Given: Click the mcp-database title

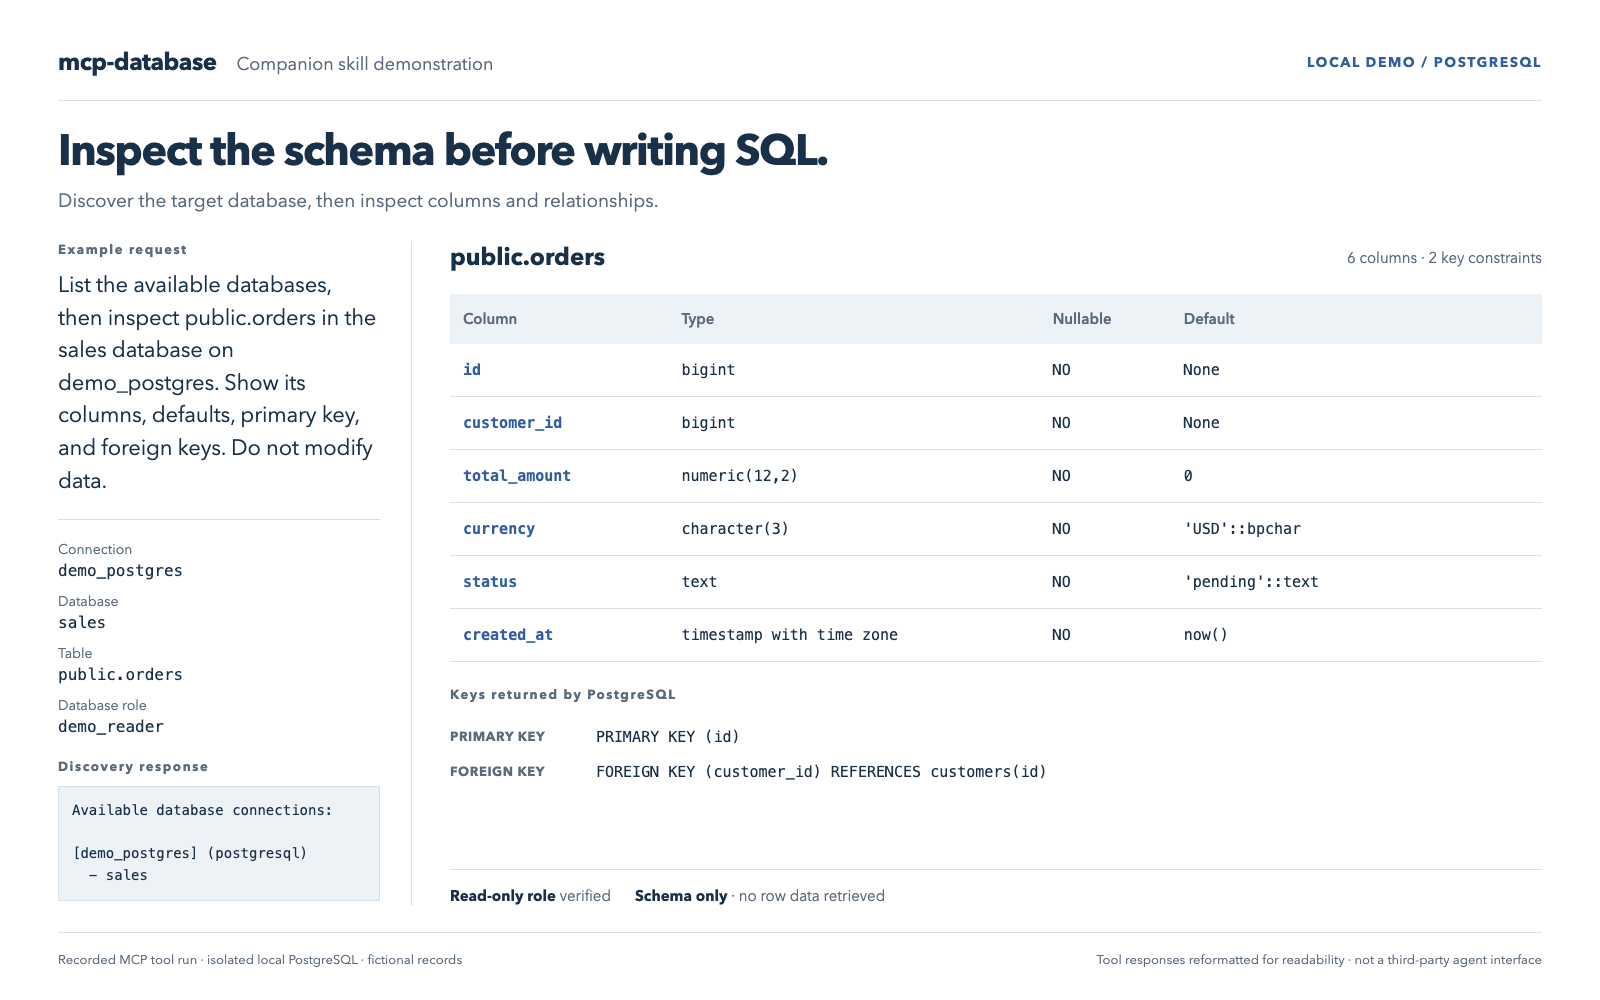Looking at the screenshot, I should pos(137,62).
